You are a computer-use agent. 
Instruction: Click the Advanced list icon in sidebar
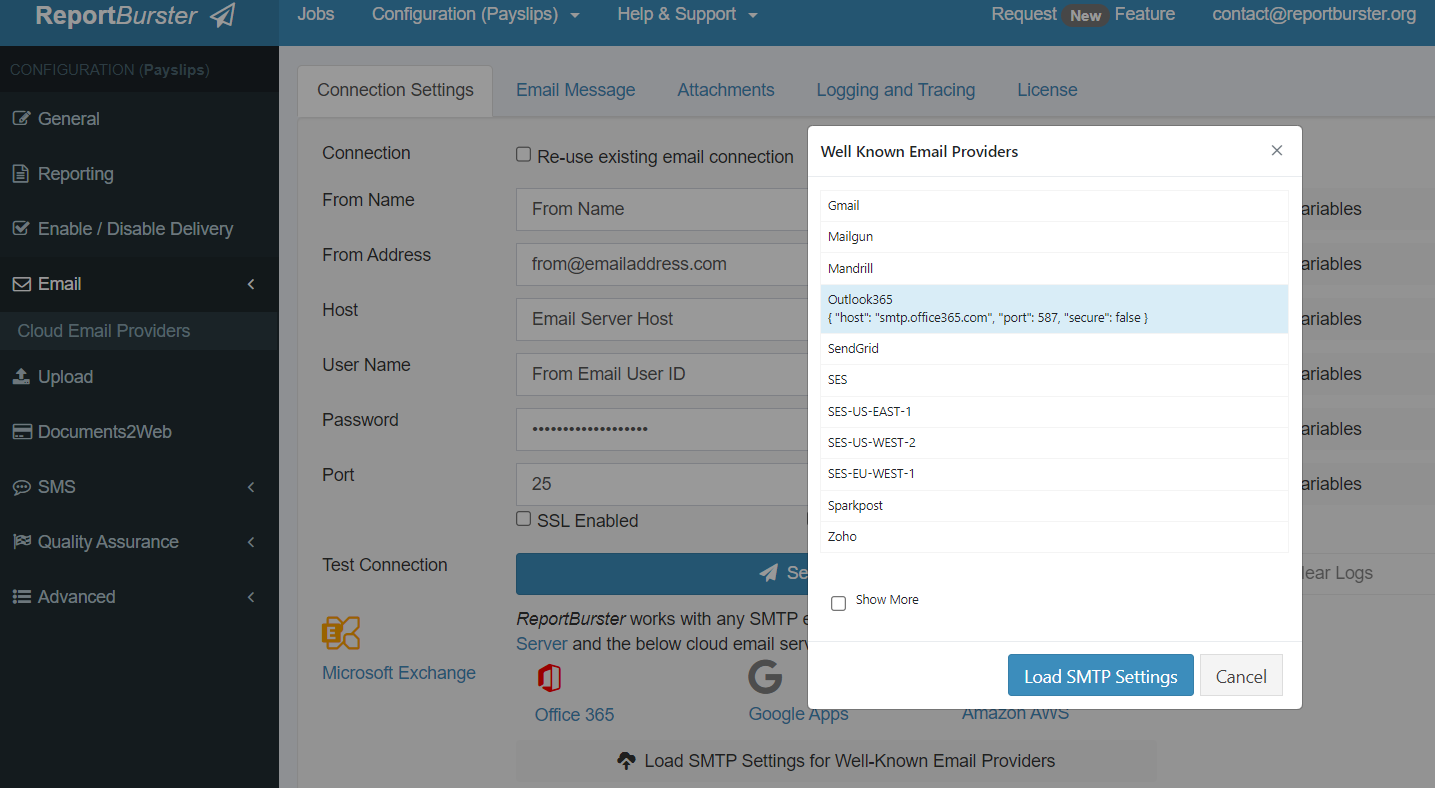tap(21, 597)
